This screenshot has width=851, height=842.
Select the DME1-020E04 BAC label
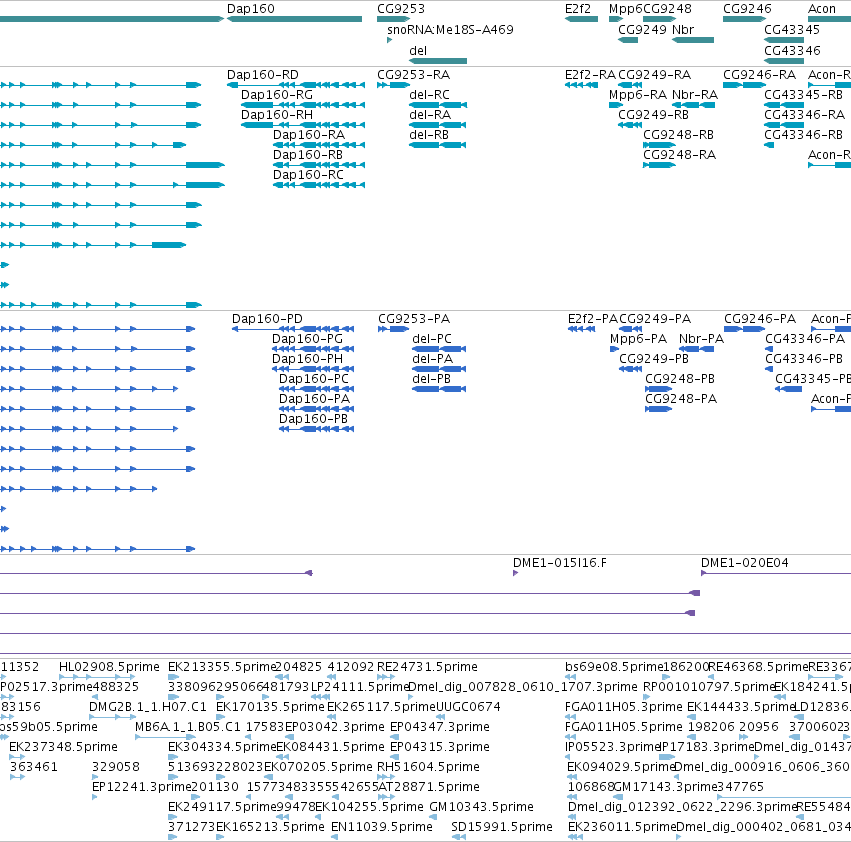745,563
